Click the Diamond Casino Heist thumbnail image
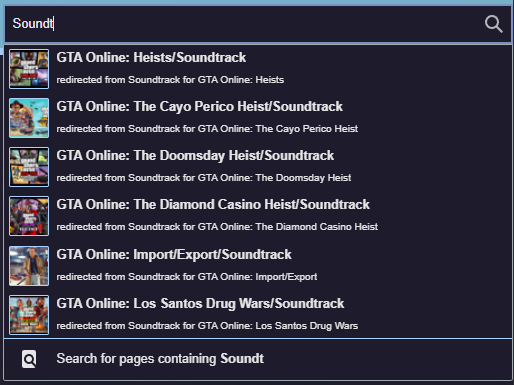 point(29,216)
